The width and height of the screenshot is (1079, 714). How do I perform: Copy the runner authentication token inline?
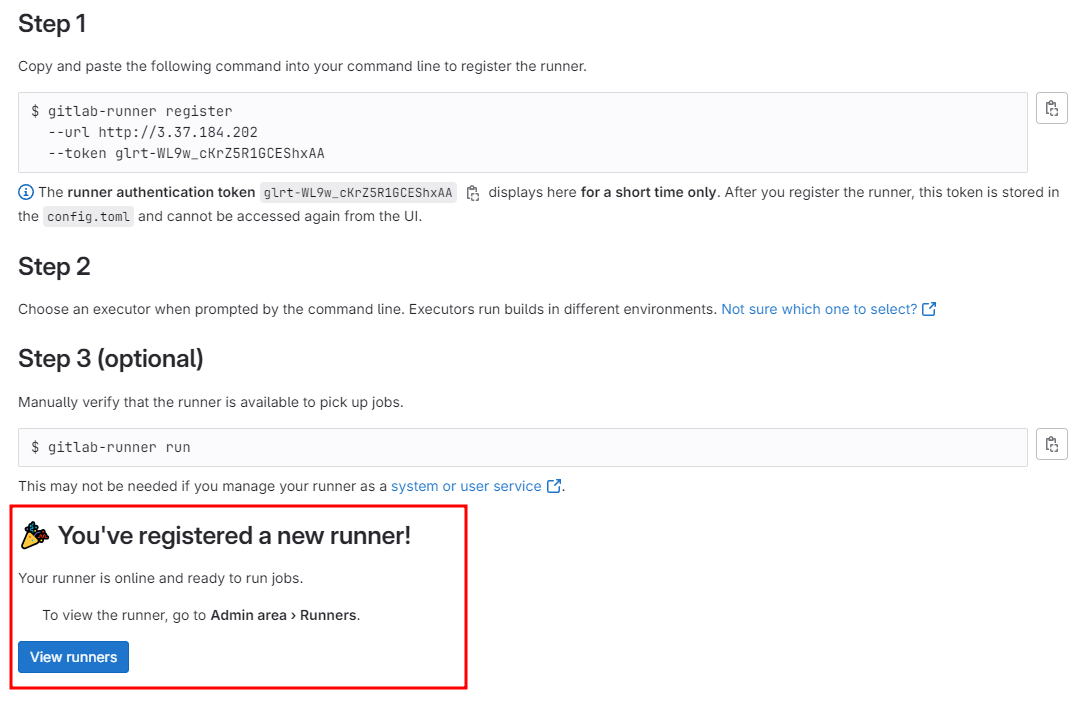[x=473, y=193]
